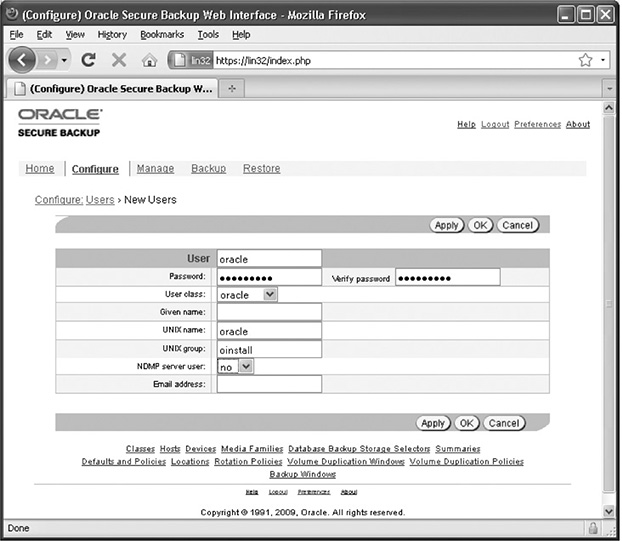Image resolution: width=622 pixels, height=541 pixels.
Task: Click the scroll up arrow of page scrollbar
Action: pyautogui.click(x=609, y=107)
